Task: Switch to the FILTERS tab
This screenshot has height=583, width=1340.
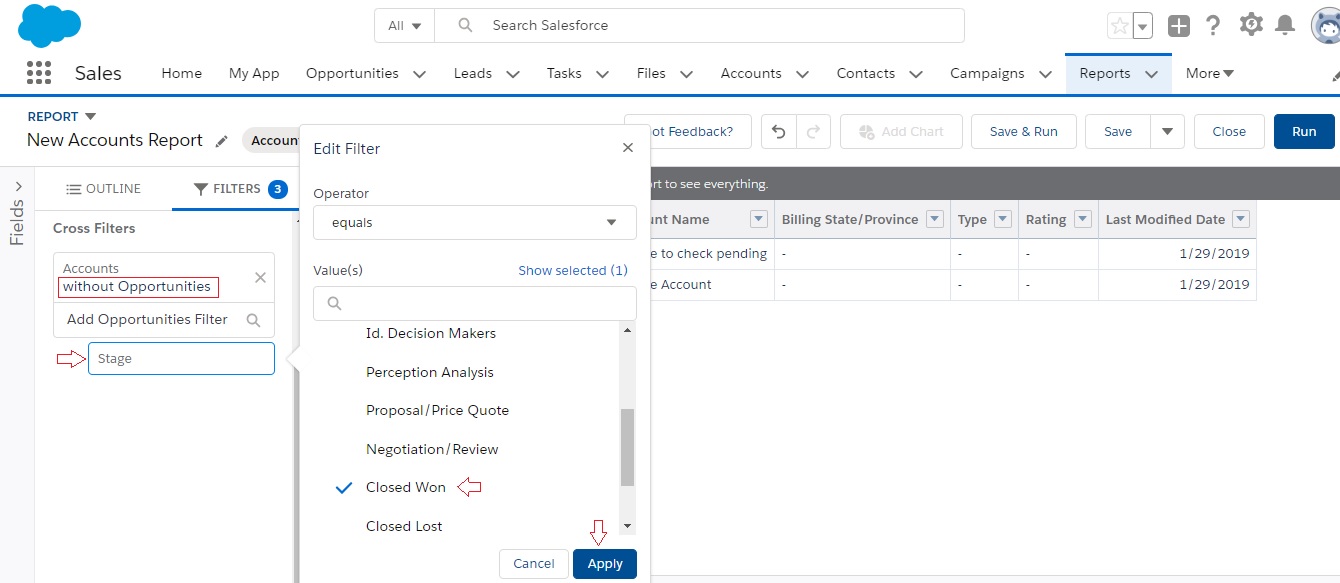Action: click(x=238, y=189)
